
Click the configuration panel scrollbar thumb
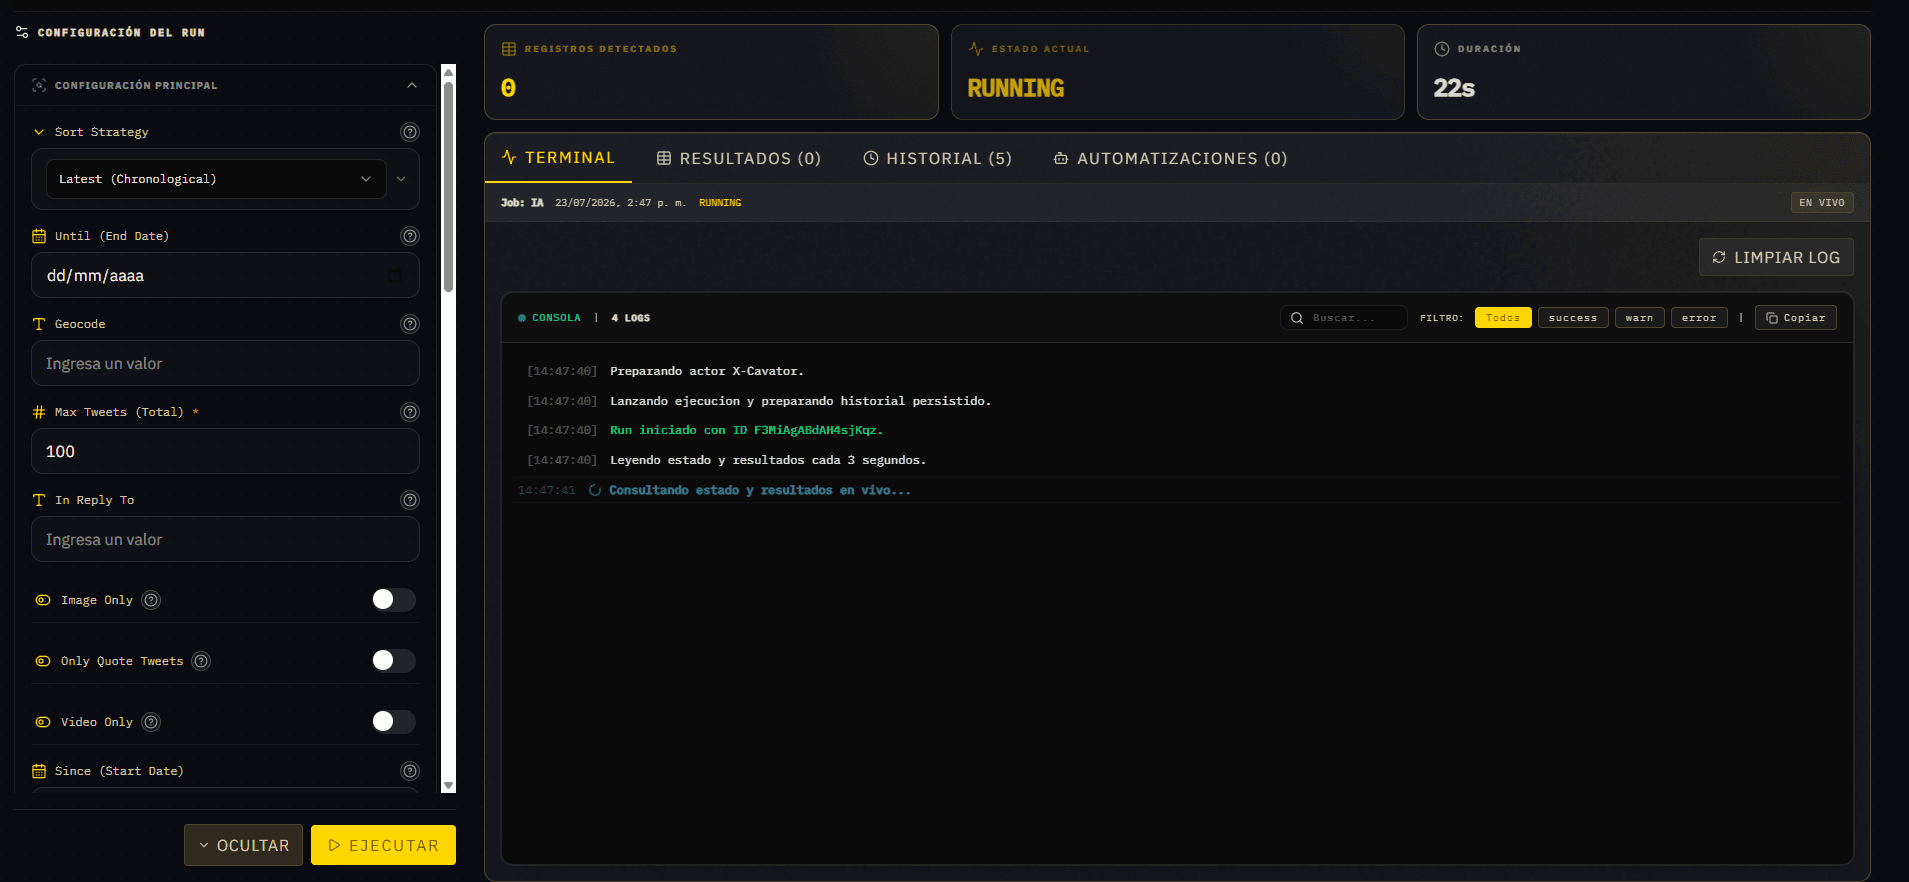coord(449,186)
